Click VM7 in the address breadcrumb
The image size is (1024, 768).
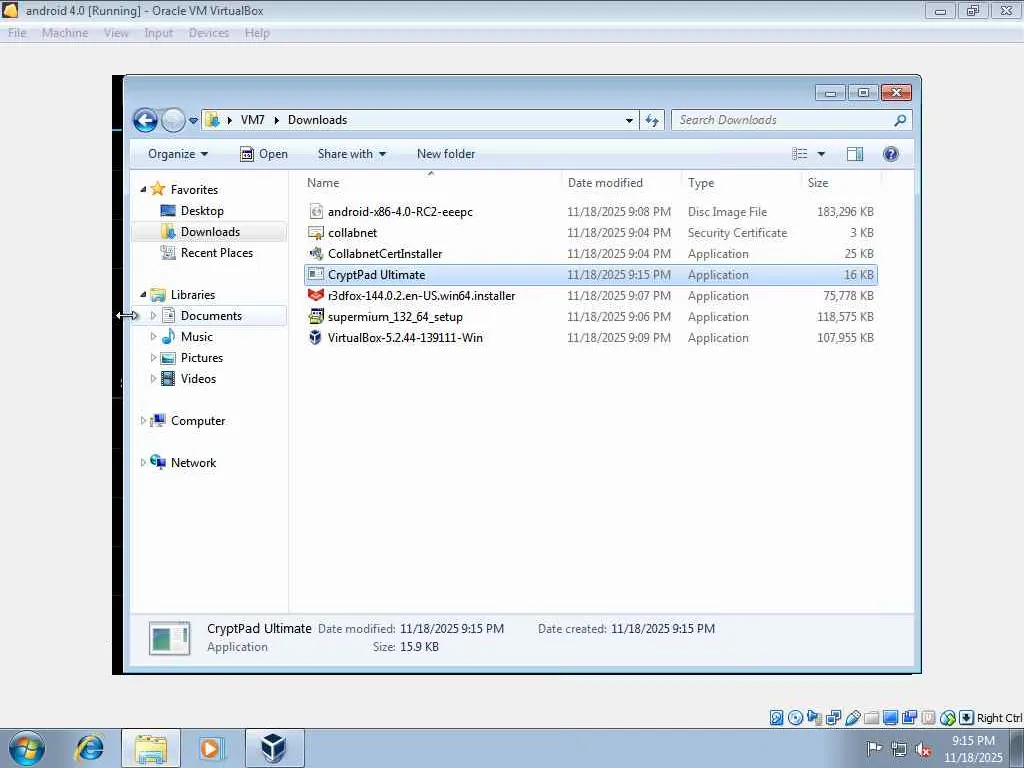tap(252, 120)
